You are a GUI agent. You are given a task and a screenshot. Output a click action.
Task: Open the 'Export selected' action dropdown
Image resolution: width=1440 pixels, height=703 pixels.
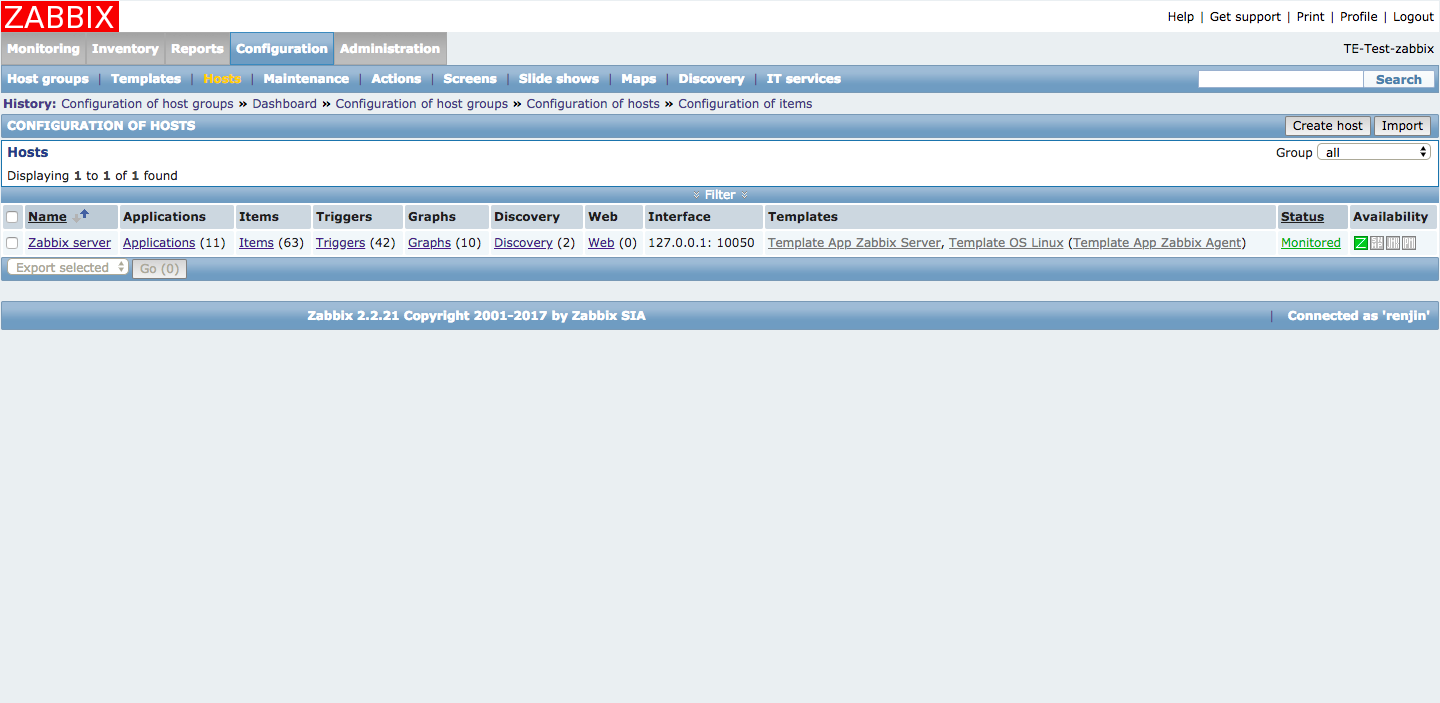(x=68, y=268)
